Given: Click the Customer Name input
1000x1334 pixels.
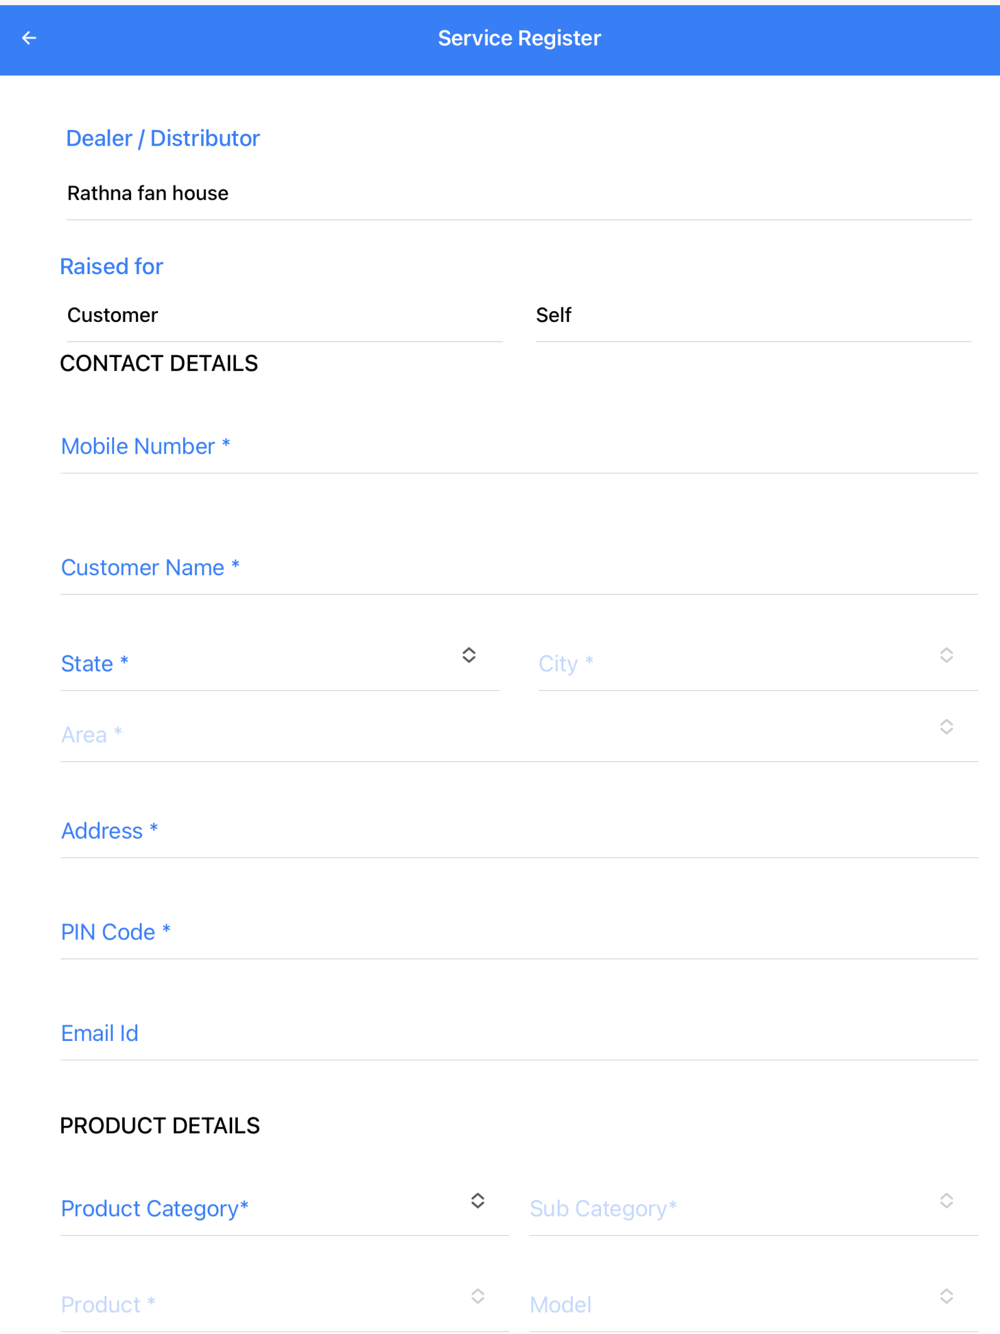Looking at the screenshot, I should [518, 568].
